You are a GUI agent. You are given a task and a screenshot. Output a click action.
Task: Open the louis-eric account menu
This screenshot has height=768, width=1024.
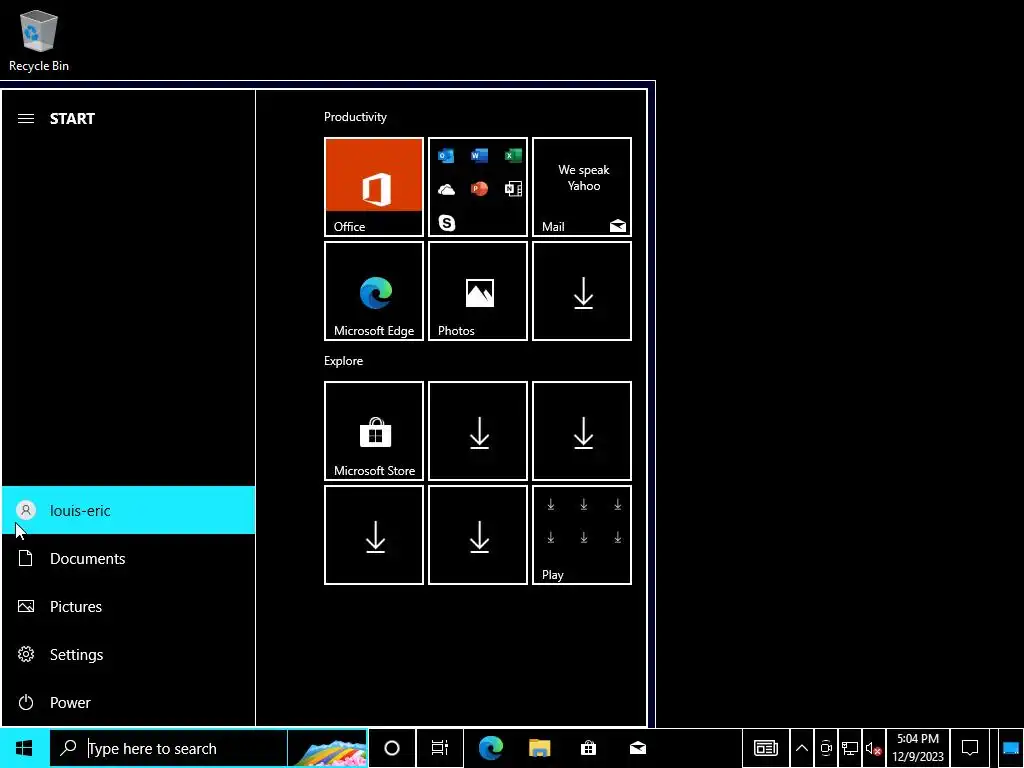(x=128, y=510)
